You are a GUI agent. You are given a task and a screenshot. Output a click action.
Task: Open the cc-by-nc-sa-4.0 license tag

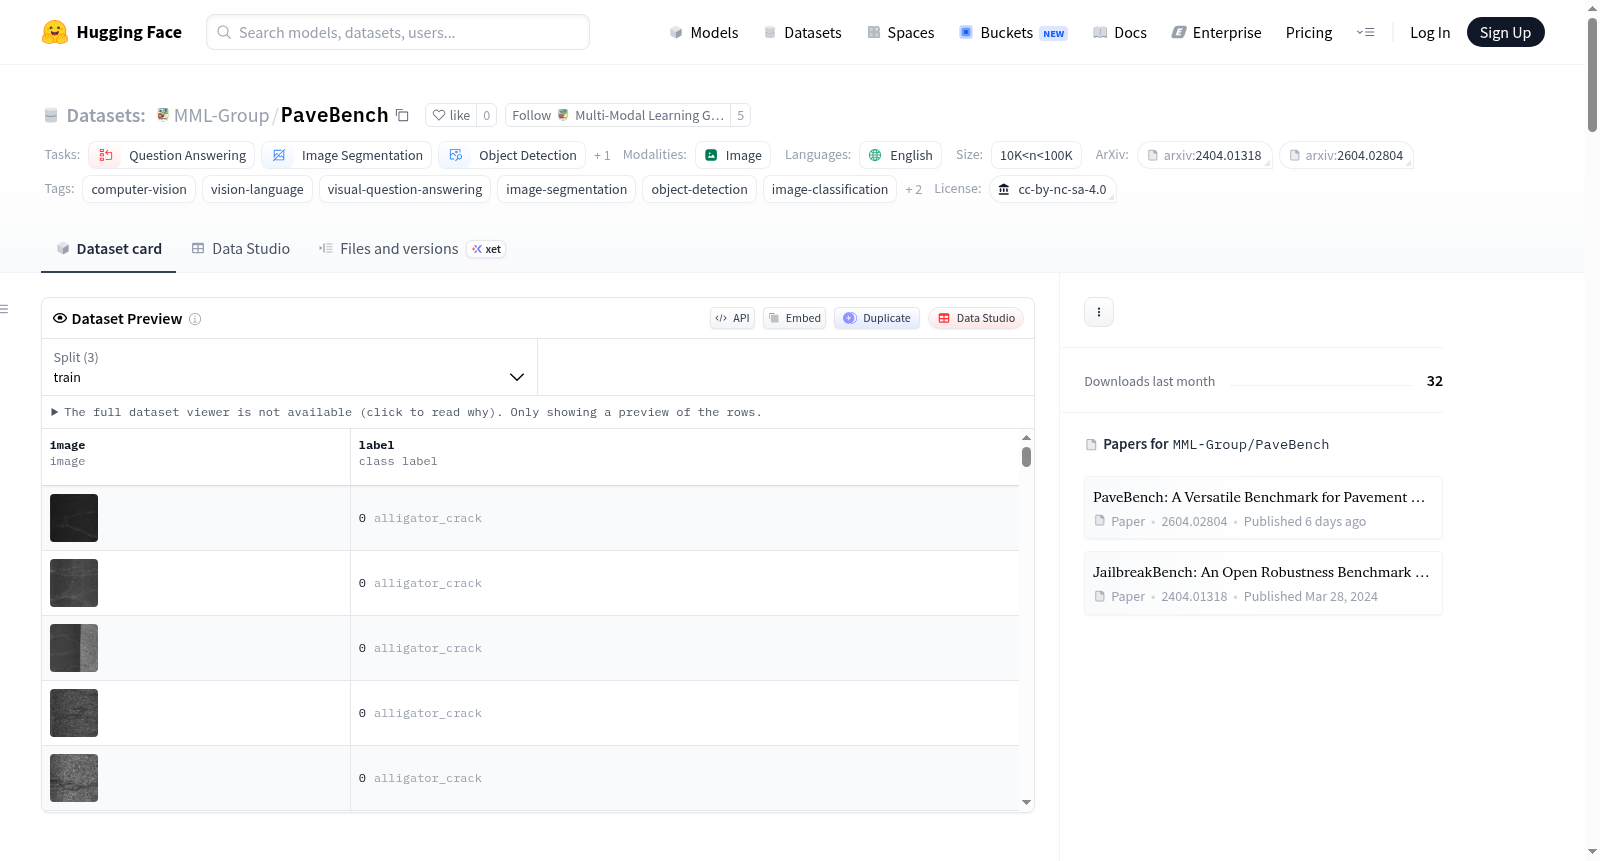click(1053, 189)
